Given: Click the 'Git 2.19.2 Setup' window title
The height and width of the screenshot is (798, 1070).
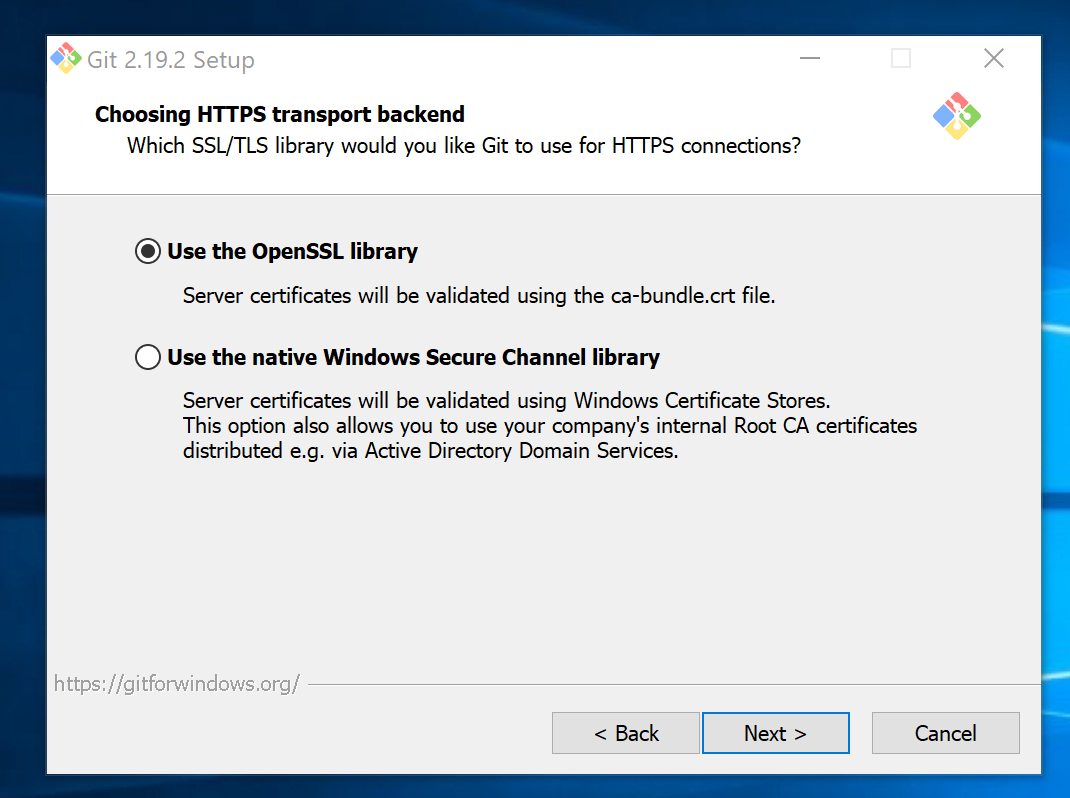Looking at the screenshot, I should 171,60.
